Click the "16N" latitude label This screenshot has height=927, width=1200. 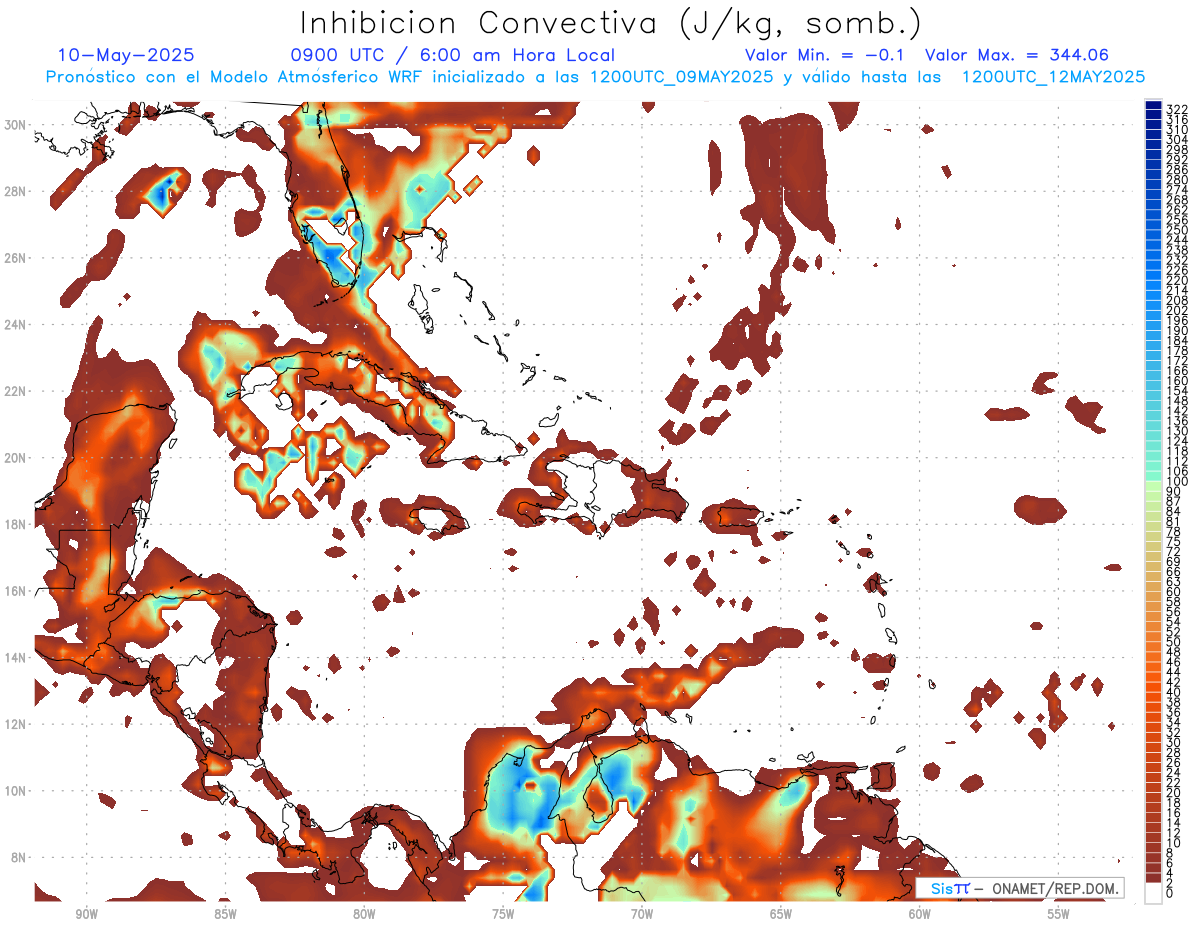coord(17,591)
